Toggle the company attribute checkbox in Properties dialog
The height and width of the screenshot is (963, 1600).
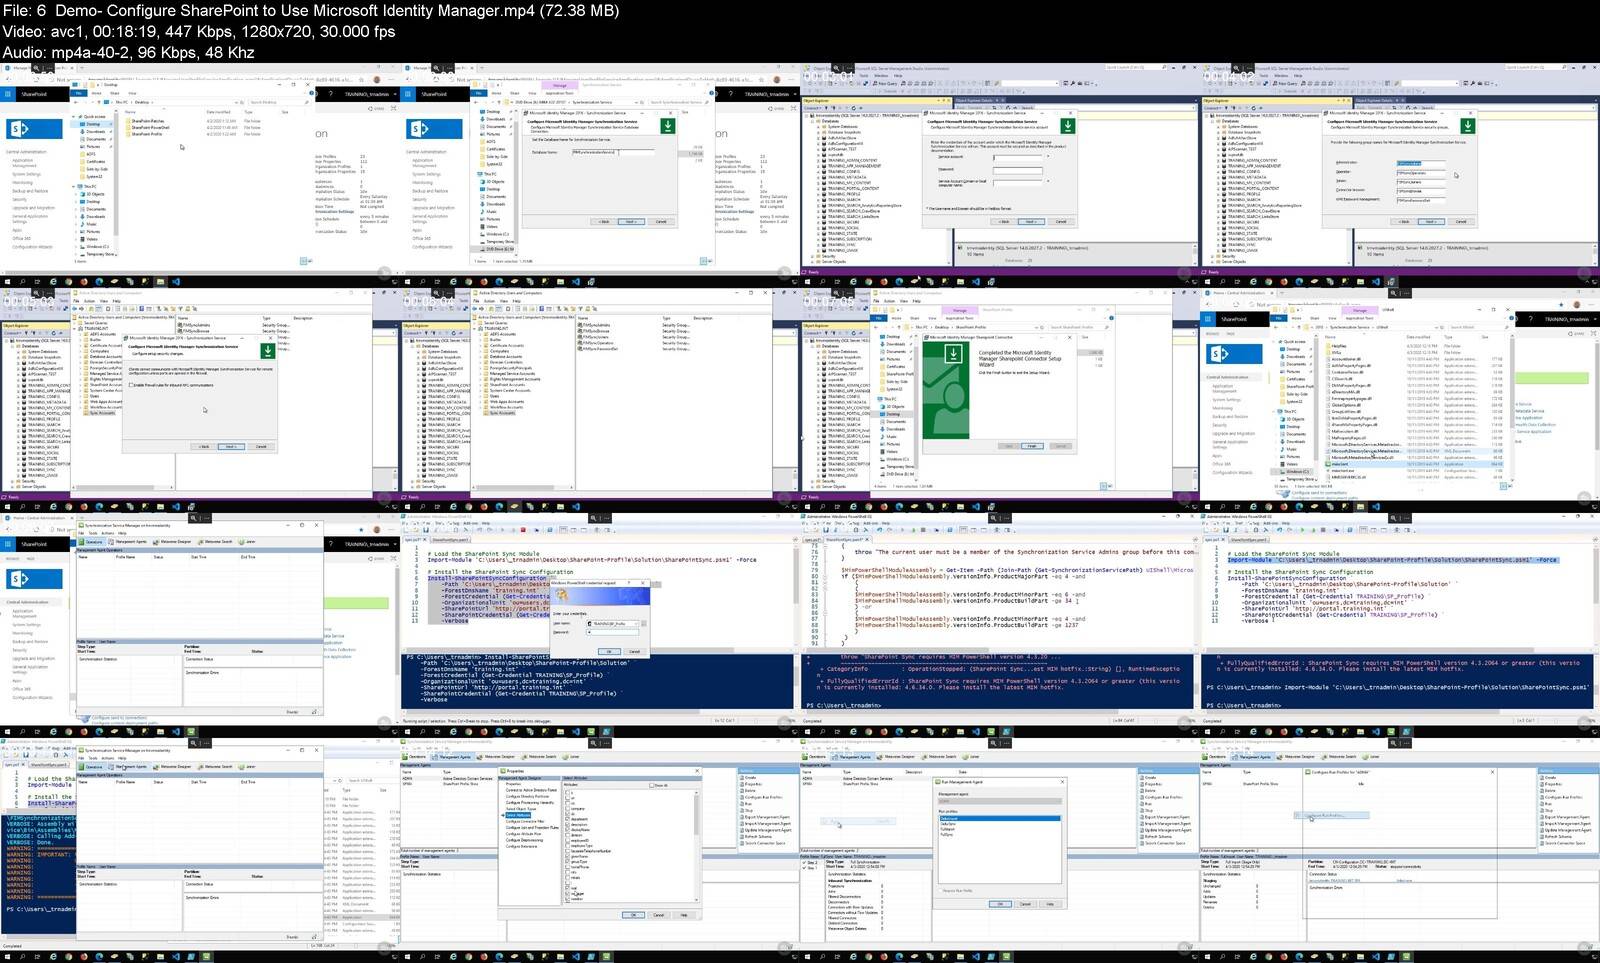569,808
